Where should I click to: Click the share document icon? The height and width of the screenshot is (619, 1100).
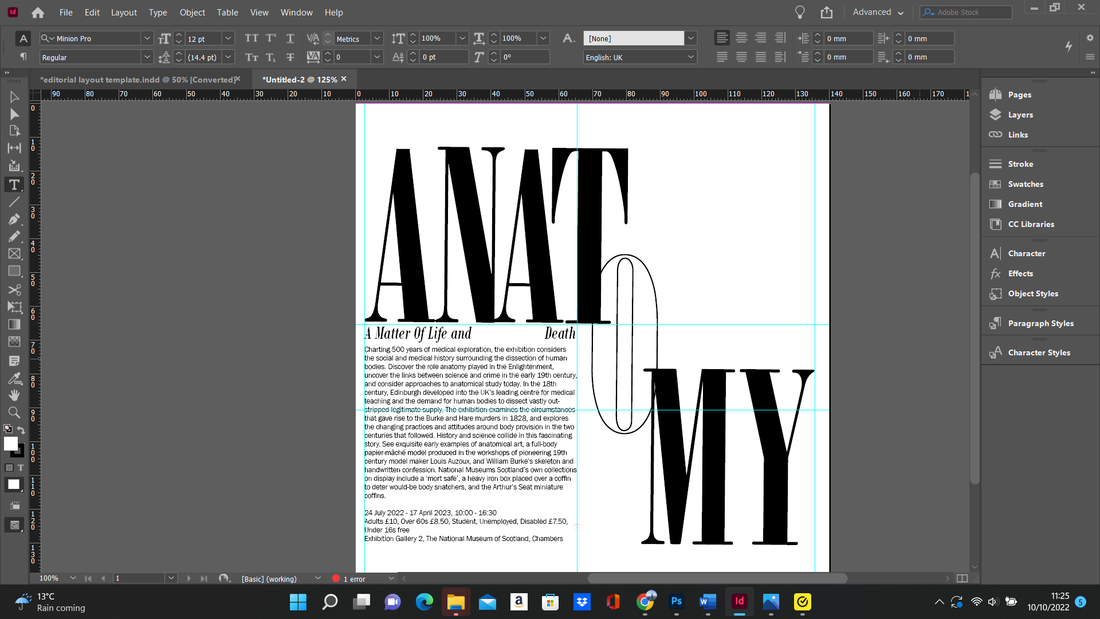click(x=826, y=12)
